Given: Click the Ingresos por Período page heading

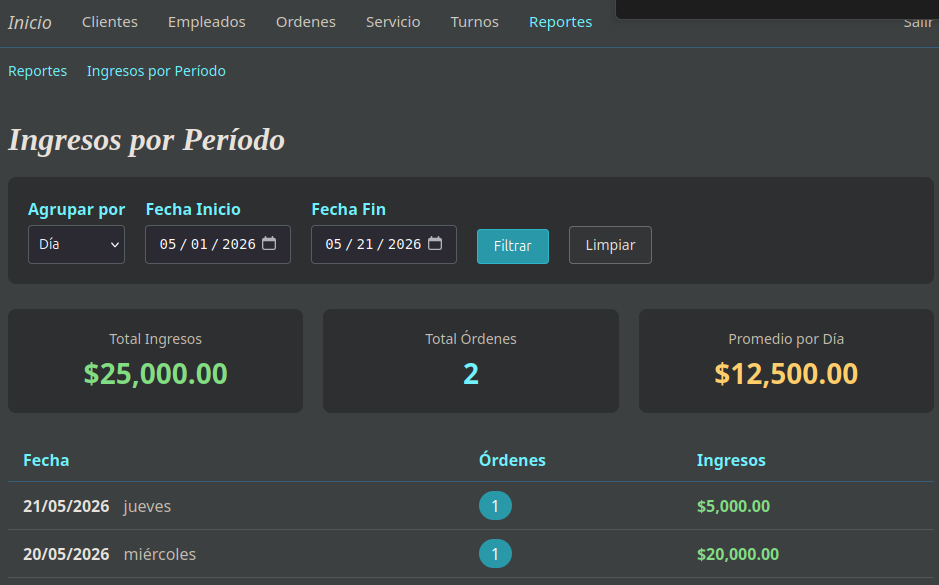Looking at the screenshot, I should [x=146, y=140].
